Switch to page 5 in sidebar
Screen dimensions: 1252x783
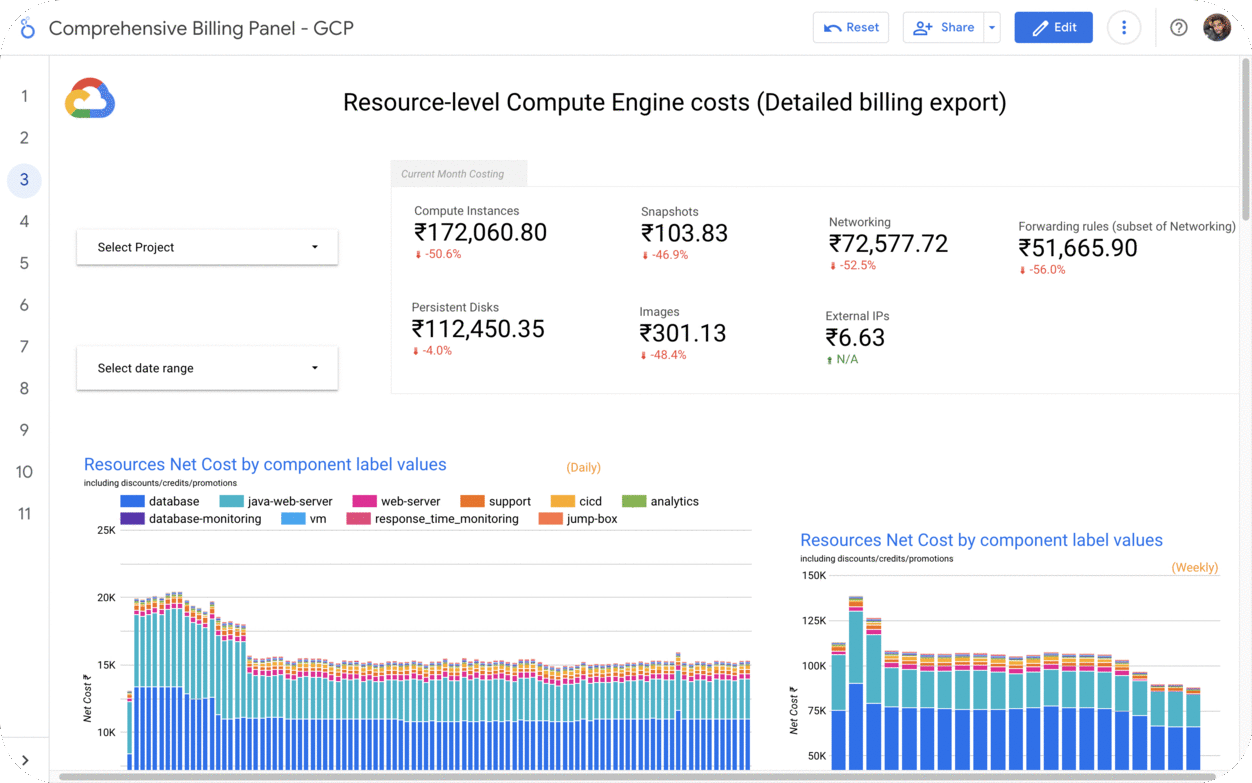click(24, 264)
